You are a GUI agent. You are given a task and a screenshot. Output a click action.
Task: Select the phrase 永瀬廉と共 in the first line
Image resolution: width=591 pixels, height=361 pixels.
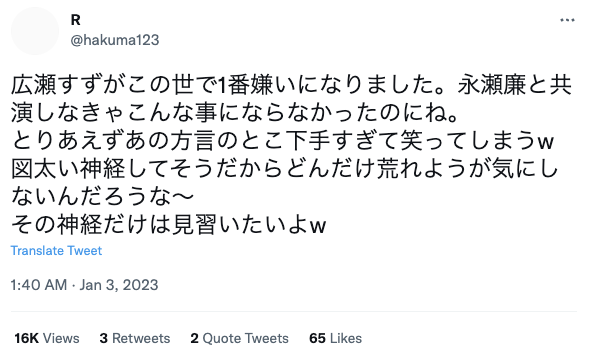515,85
